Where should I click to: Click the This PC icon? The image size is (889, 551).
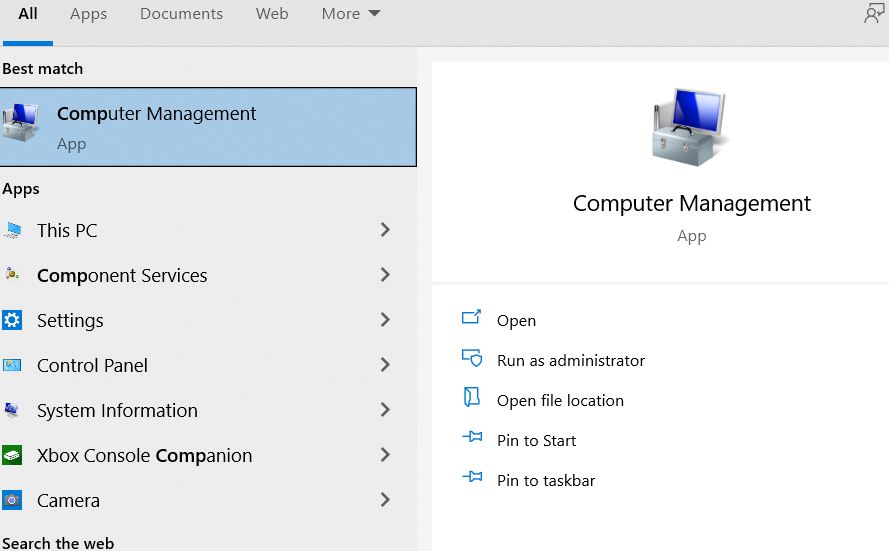coord(12,230)
